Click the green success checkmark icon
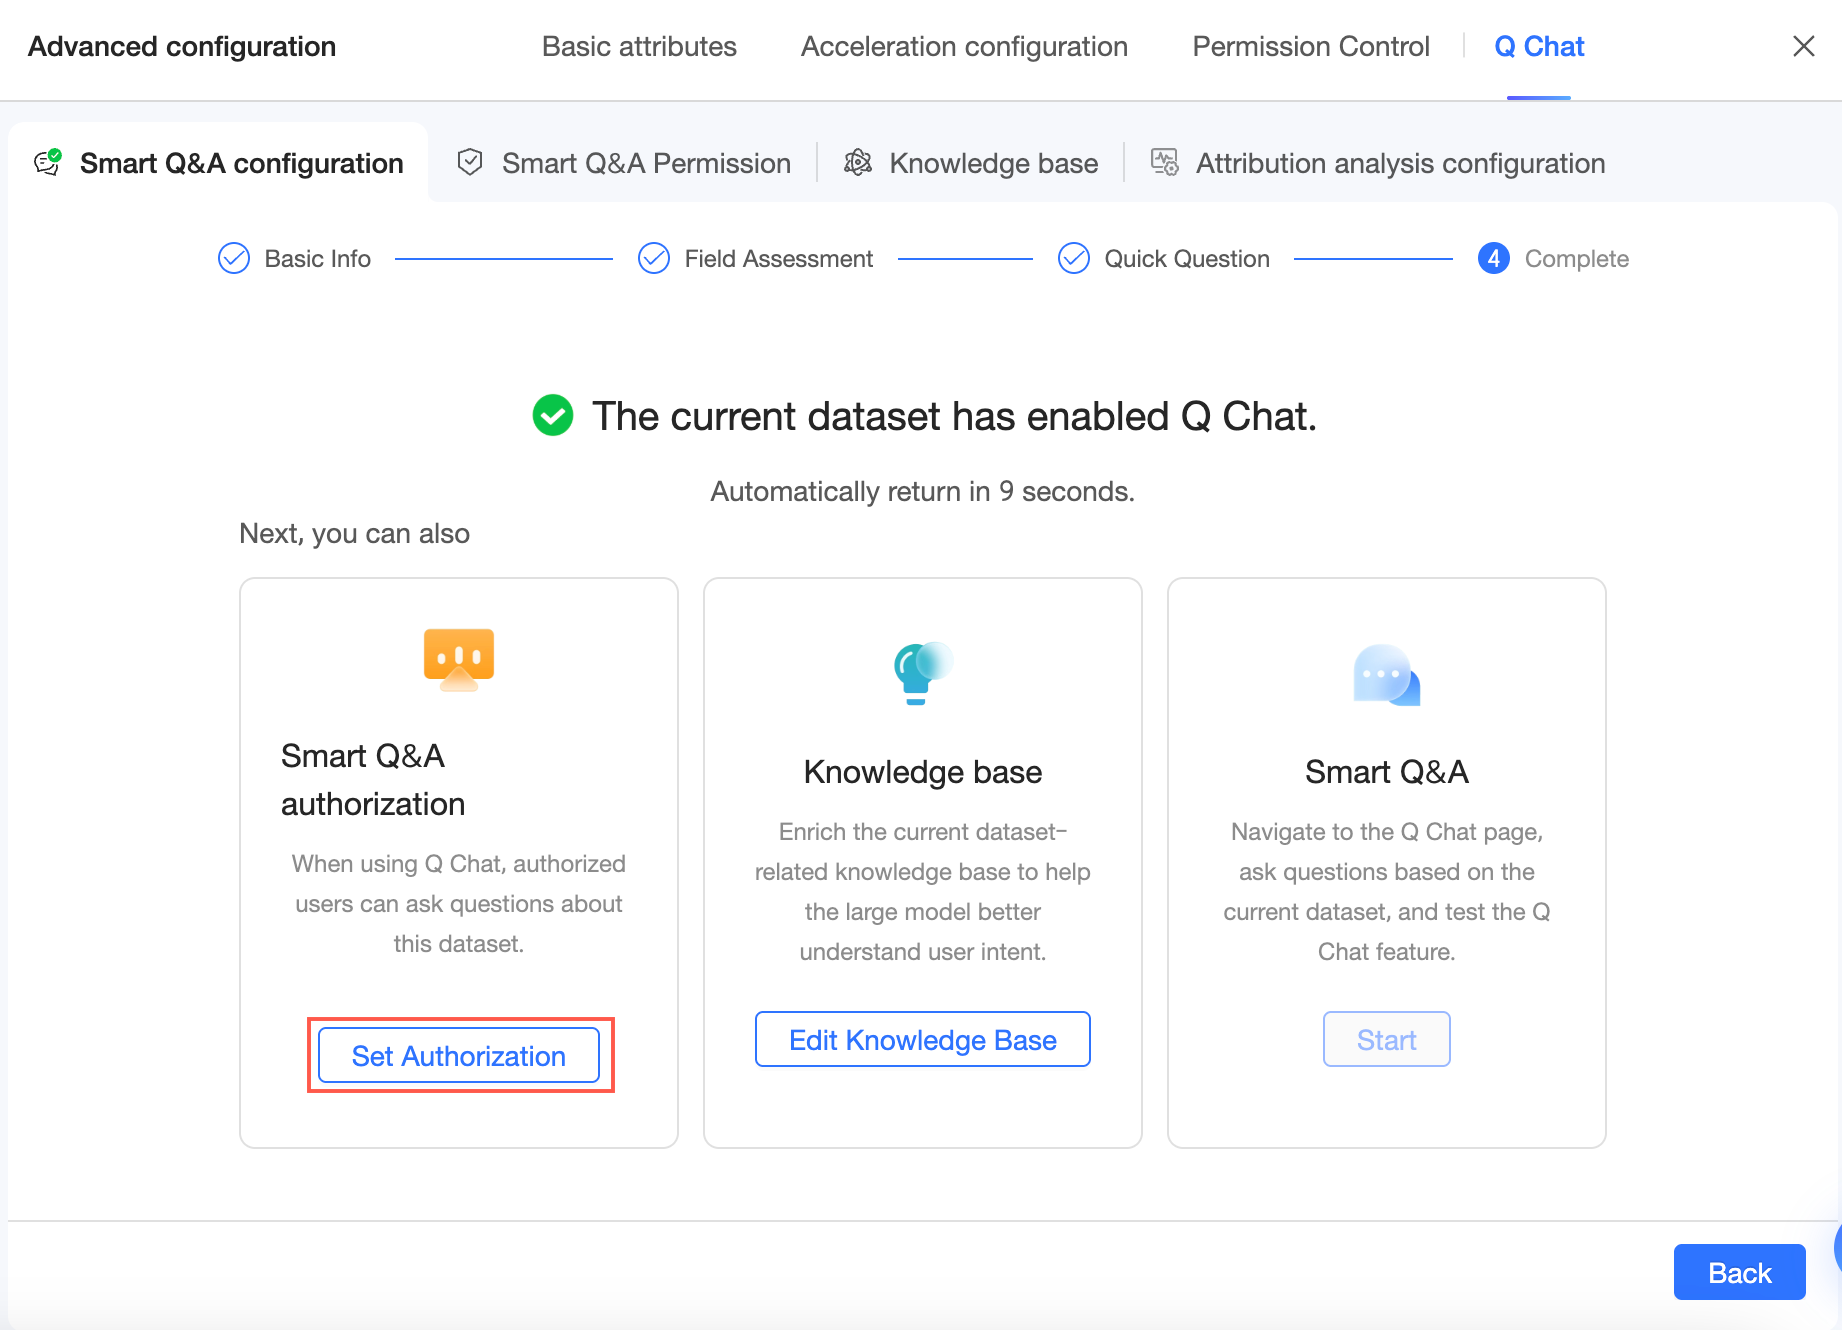Viewport: 1842px width, 1330px height. pos(553,416)
